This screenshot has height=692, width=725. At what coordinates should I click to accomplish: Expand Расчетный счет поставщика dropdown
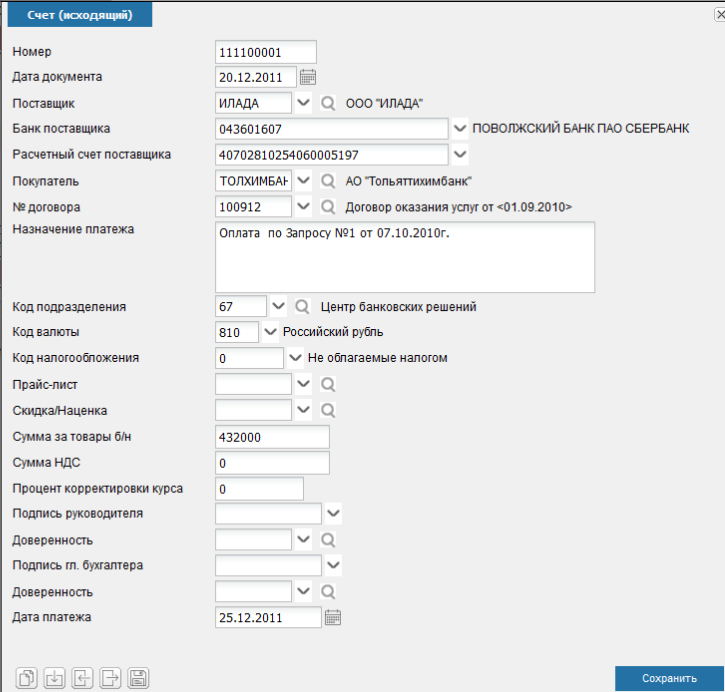tap(460, 154)
